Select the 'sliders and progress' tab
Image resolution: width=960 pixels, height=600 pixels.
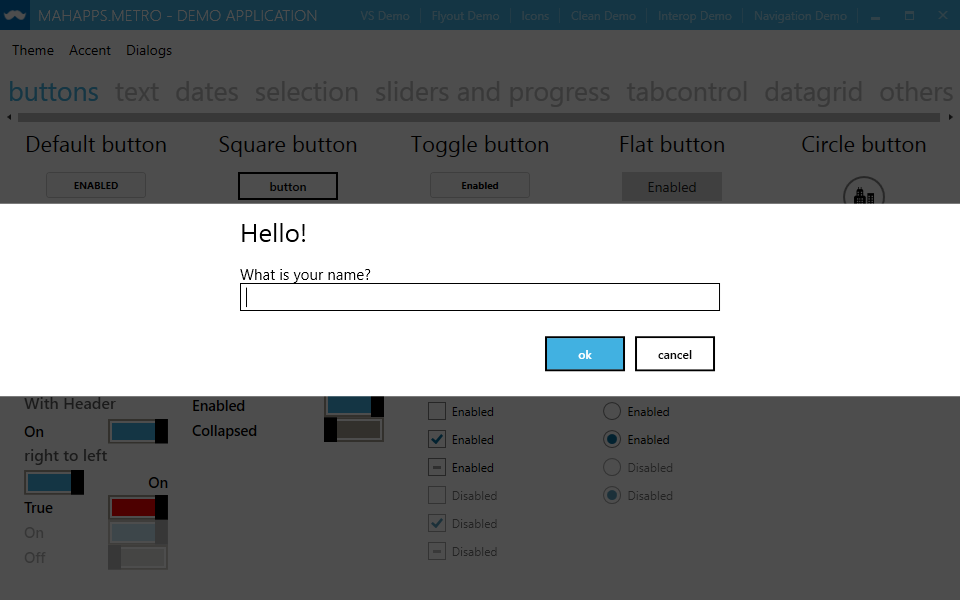(492, 92)
